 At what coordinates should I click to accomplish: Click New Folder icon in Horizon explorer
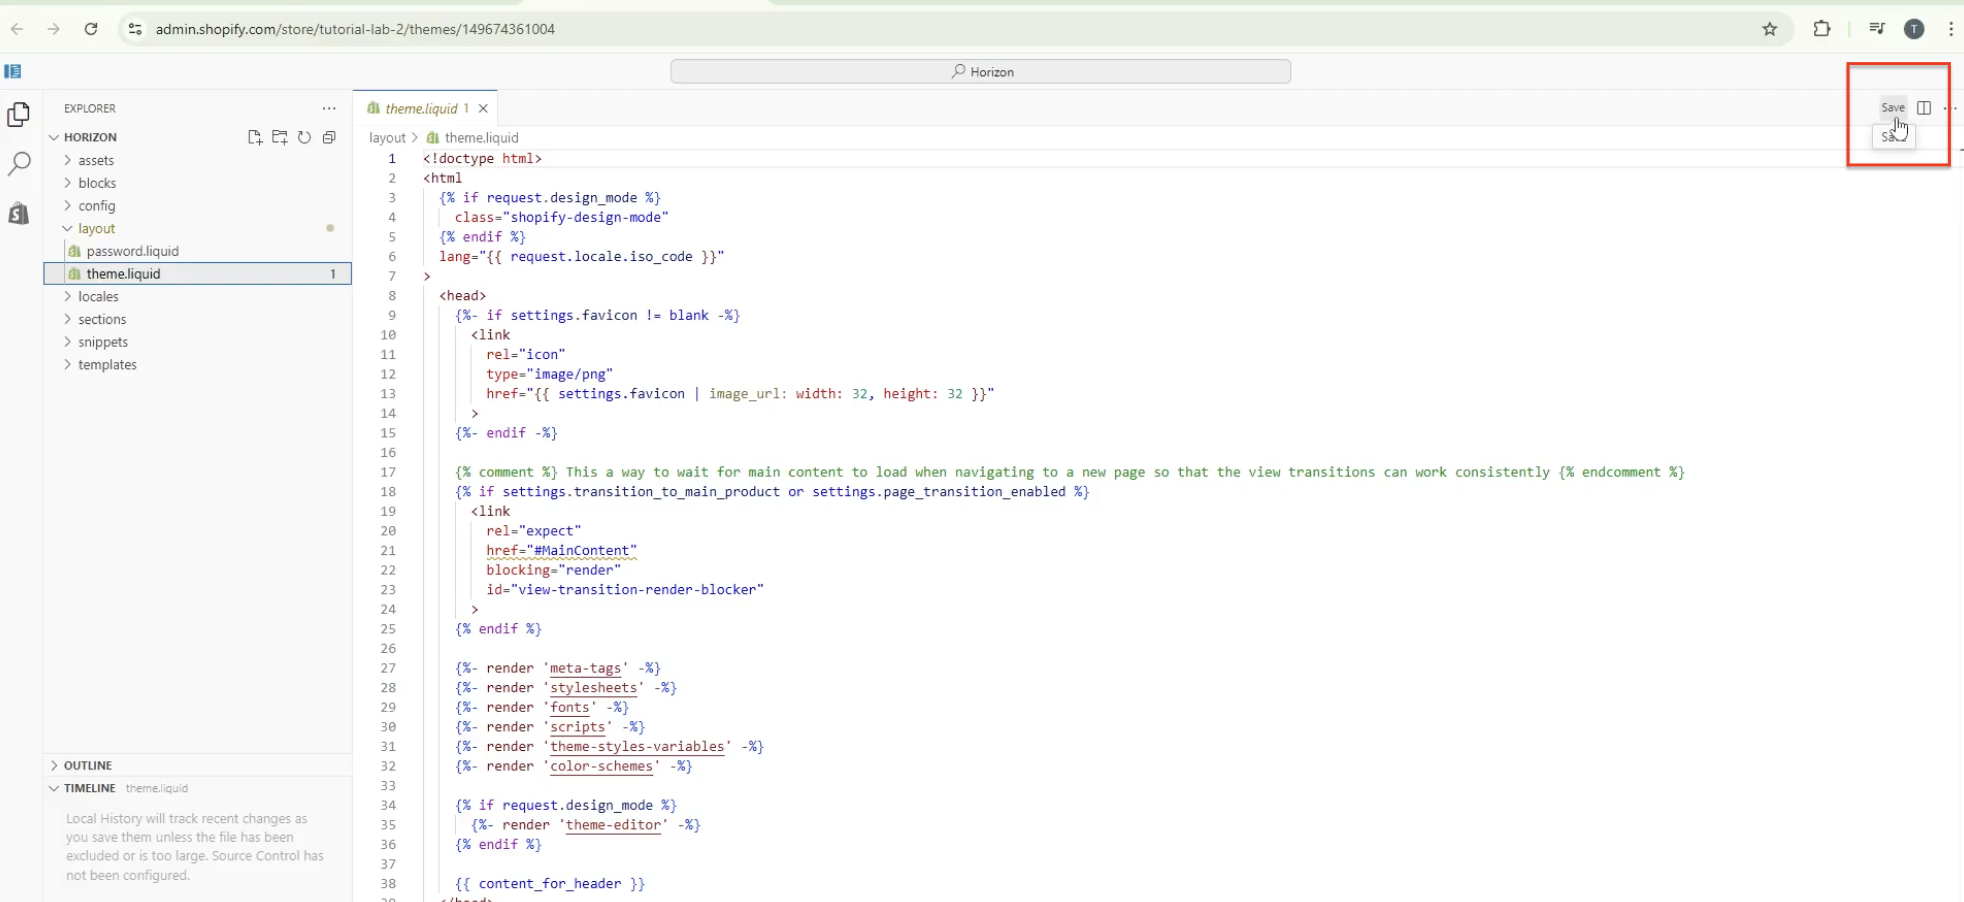pos(280,137)
